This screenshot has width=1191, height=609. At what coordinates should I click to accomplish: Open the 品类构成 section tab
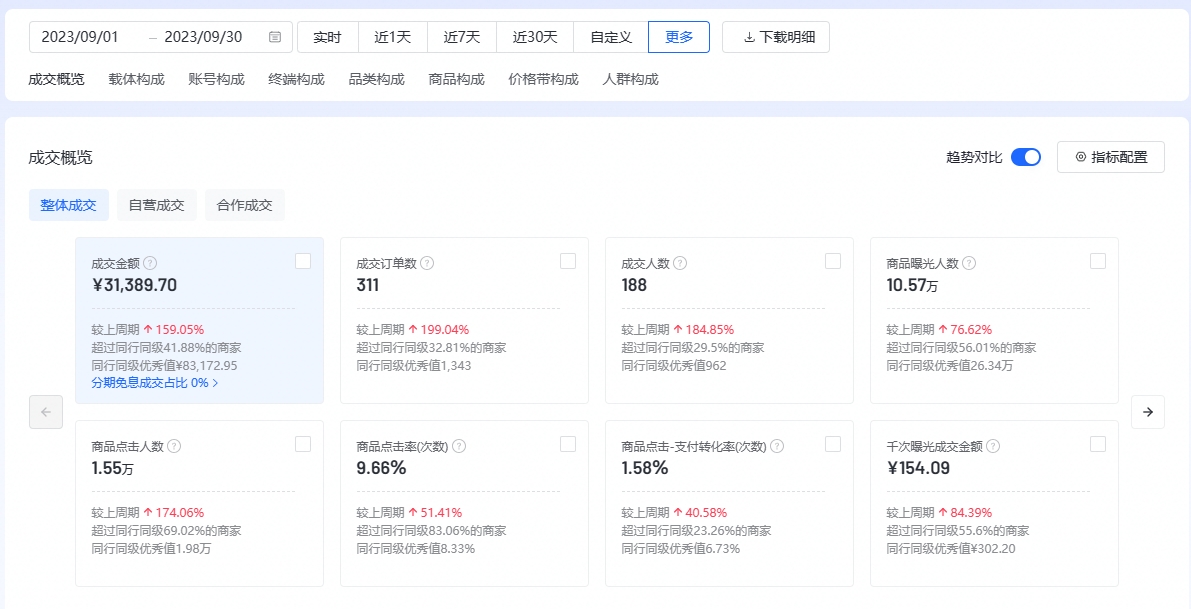click(376, 79)
